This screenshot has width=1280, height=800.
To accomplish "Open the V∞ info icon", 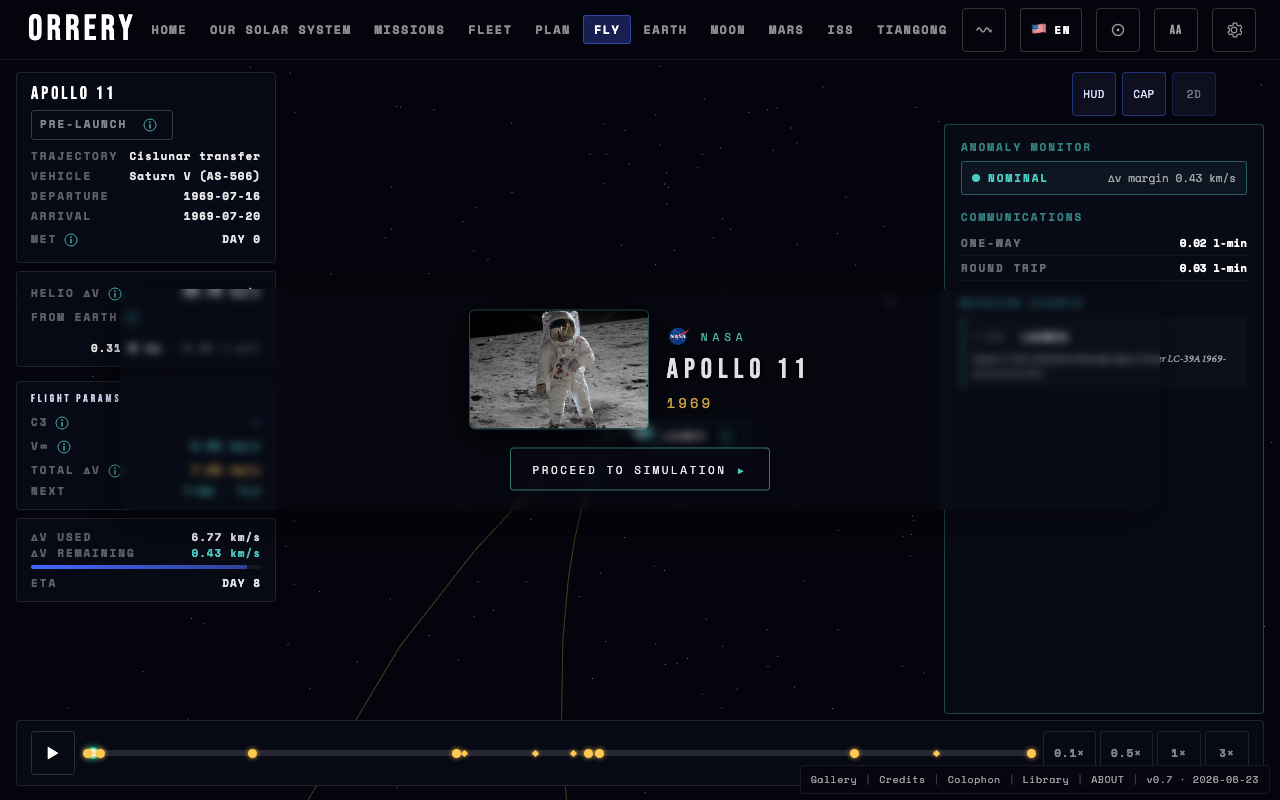I will pyautogui.click(x=64, y=447).
